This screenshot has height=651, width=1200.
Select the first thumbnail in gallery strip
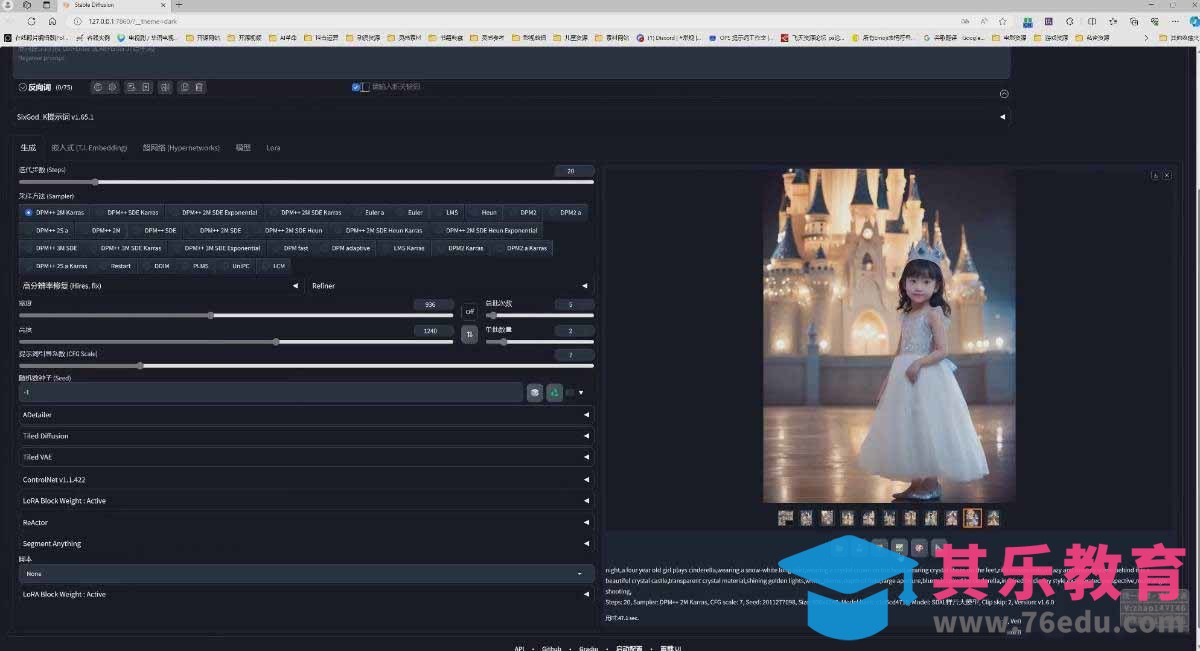click(785, 518)
